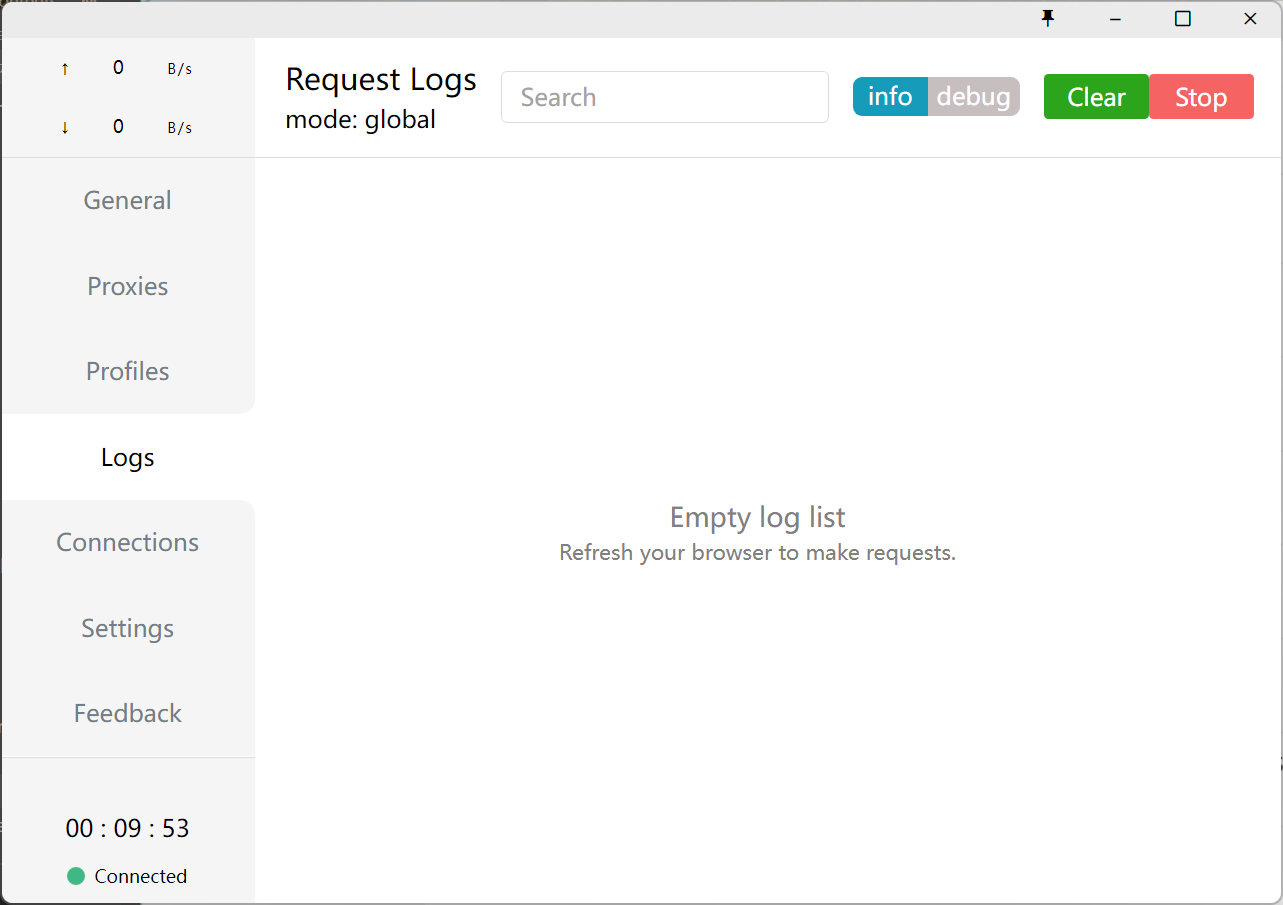Close the window with X
1283x905 pixels.
(x=1250, y=19)
